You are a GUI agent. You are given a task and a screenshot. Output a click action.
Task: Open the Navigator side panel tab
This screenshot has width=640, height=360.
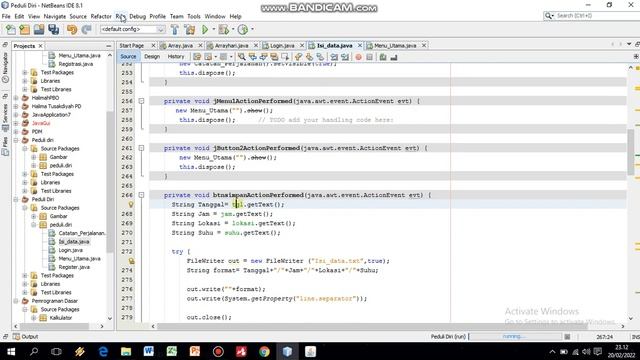click(5, 67)
